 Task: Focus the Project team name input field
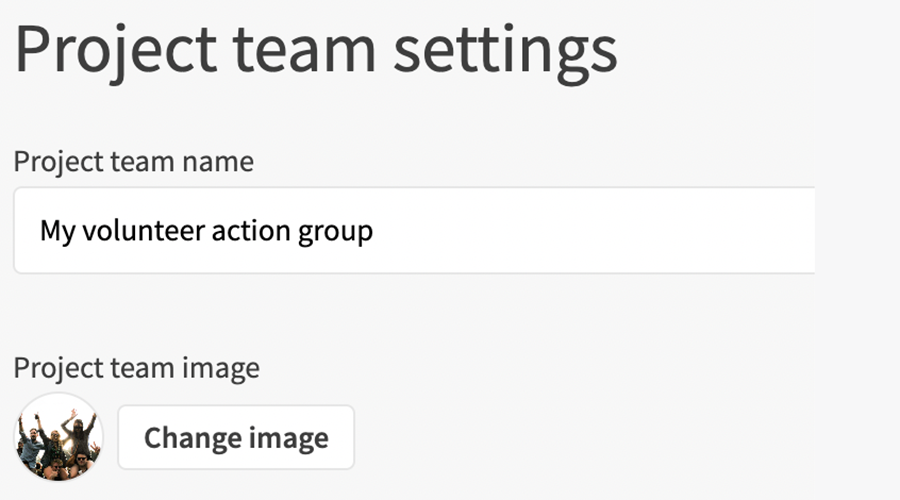[414, 231]
